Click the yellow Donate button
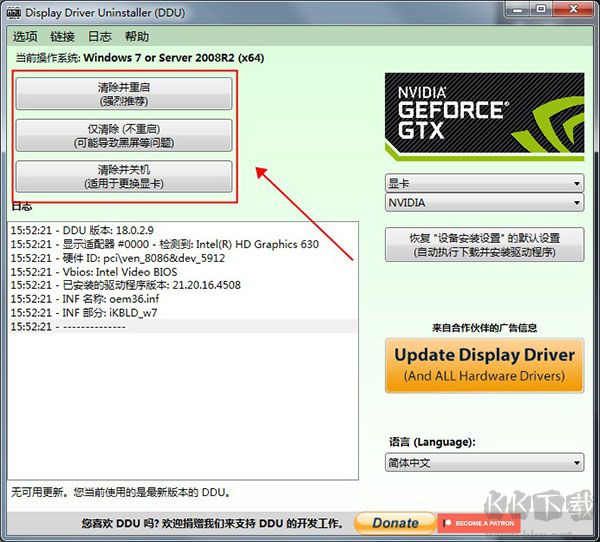The width and height of the screenshot is (600, 542). click(395, 523)
